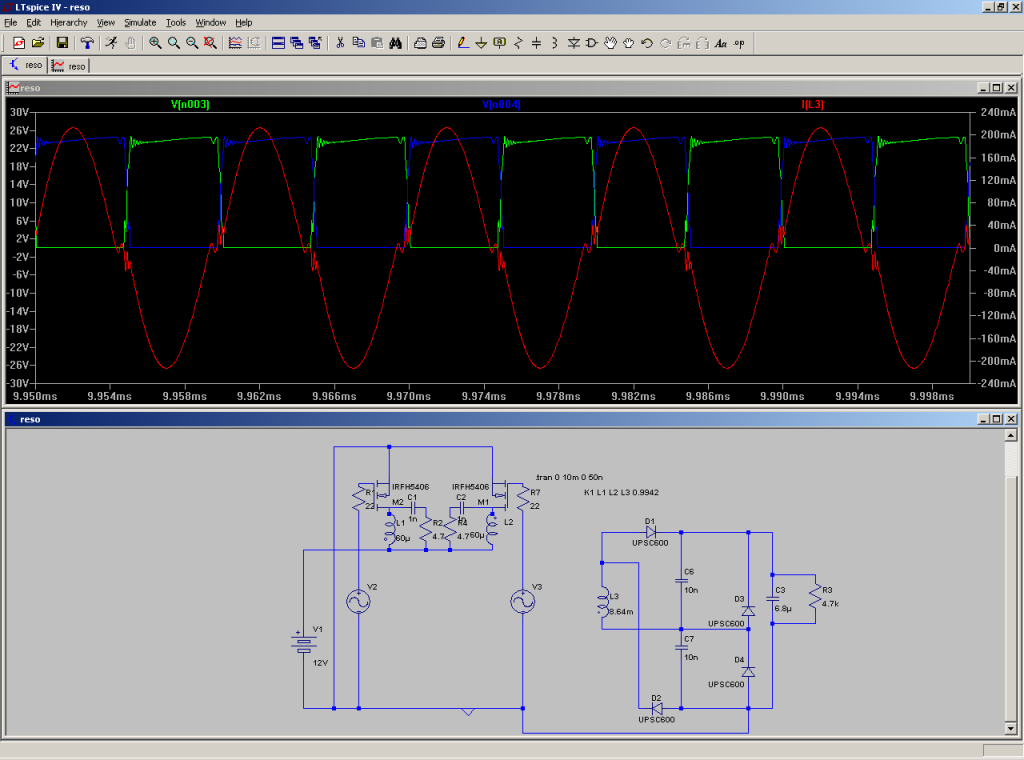Viewport: 1024px width, 760px height.
Task: Click the Run simulation icon
Action: (112, 43)
